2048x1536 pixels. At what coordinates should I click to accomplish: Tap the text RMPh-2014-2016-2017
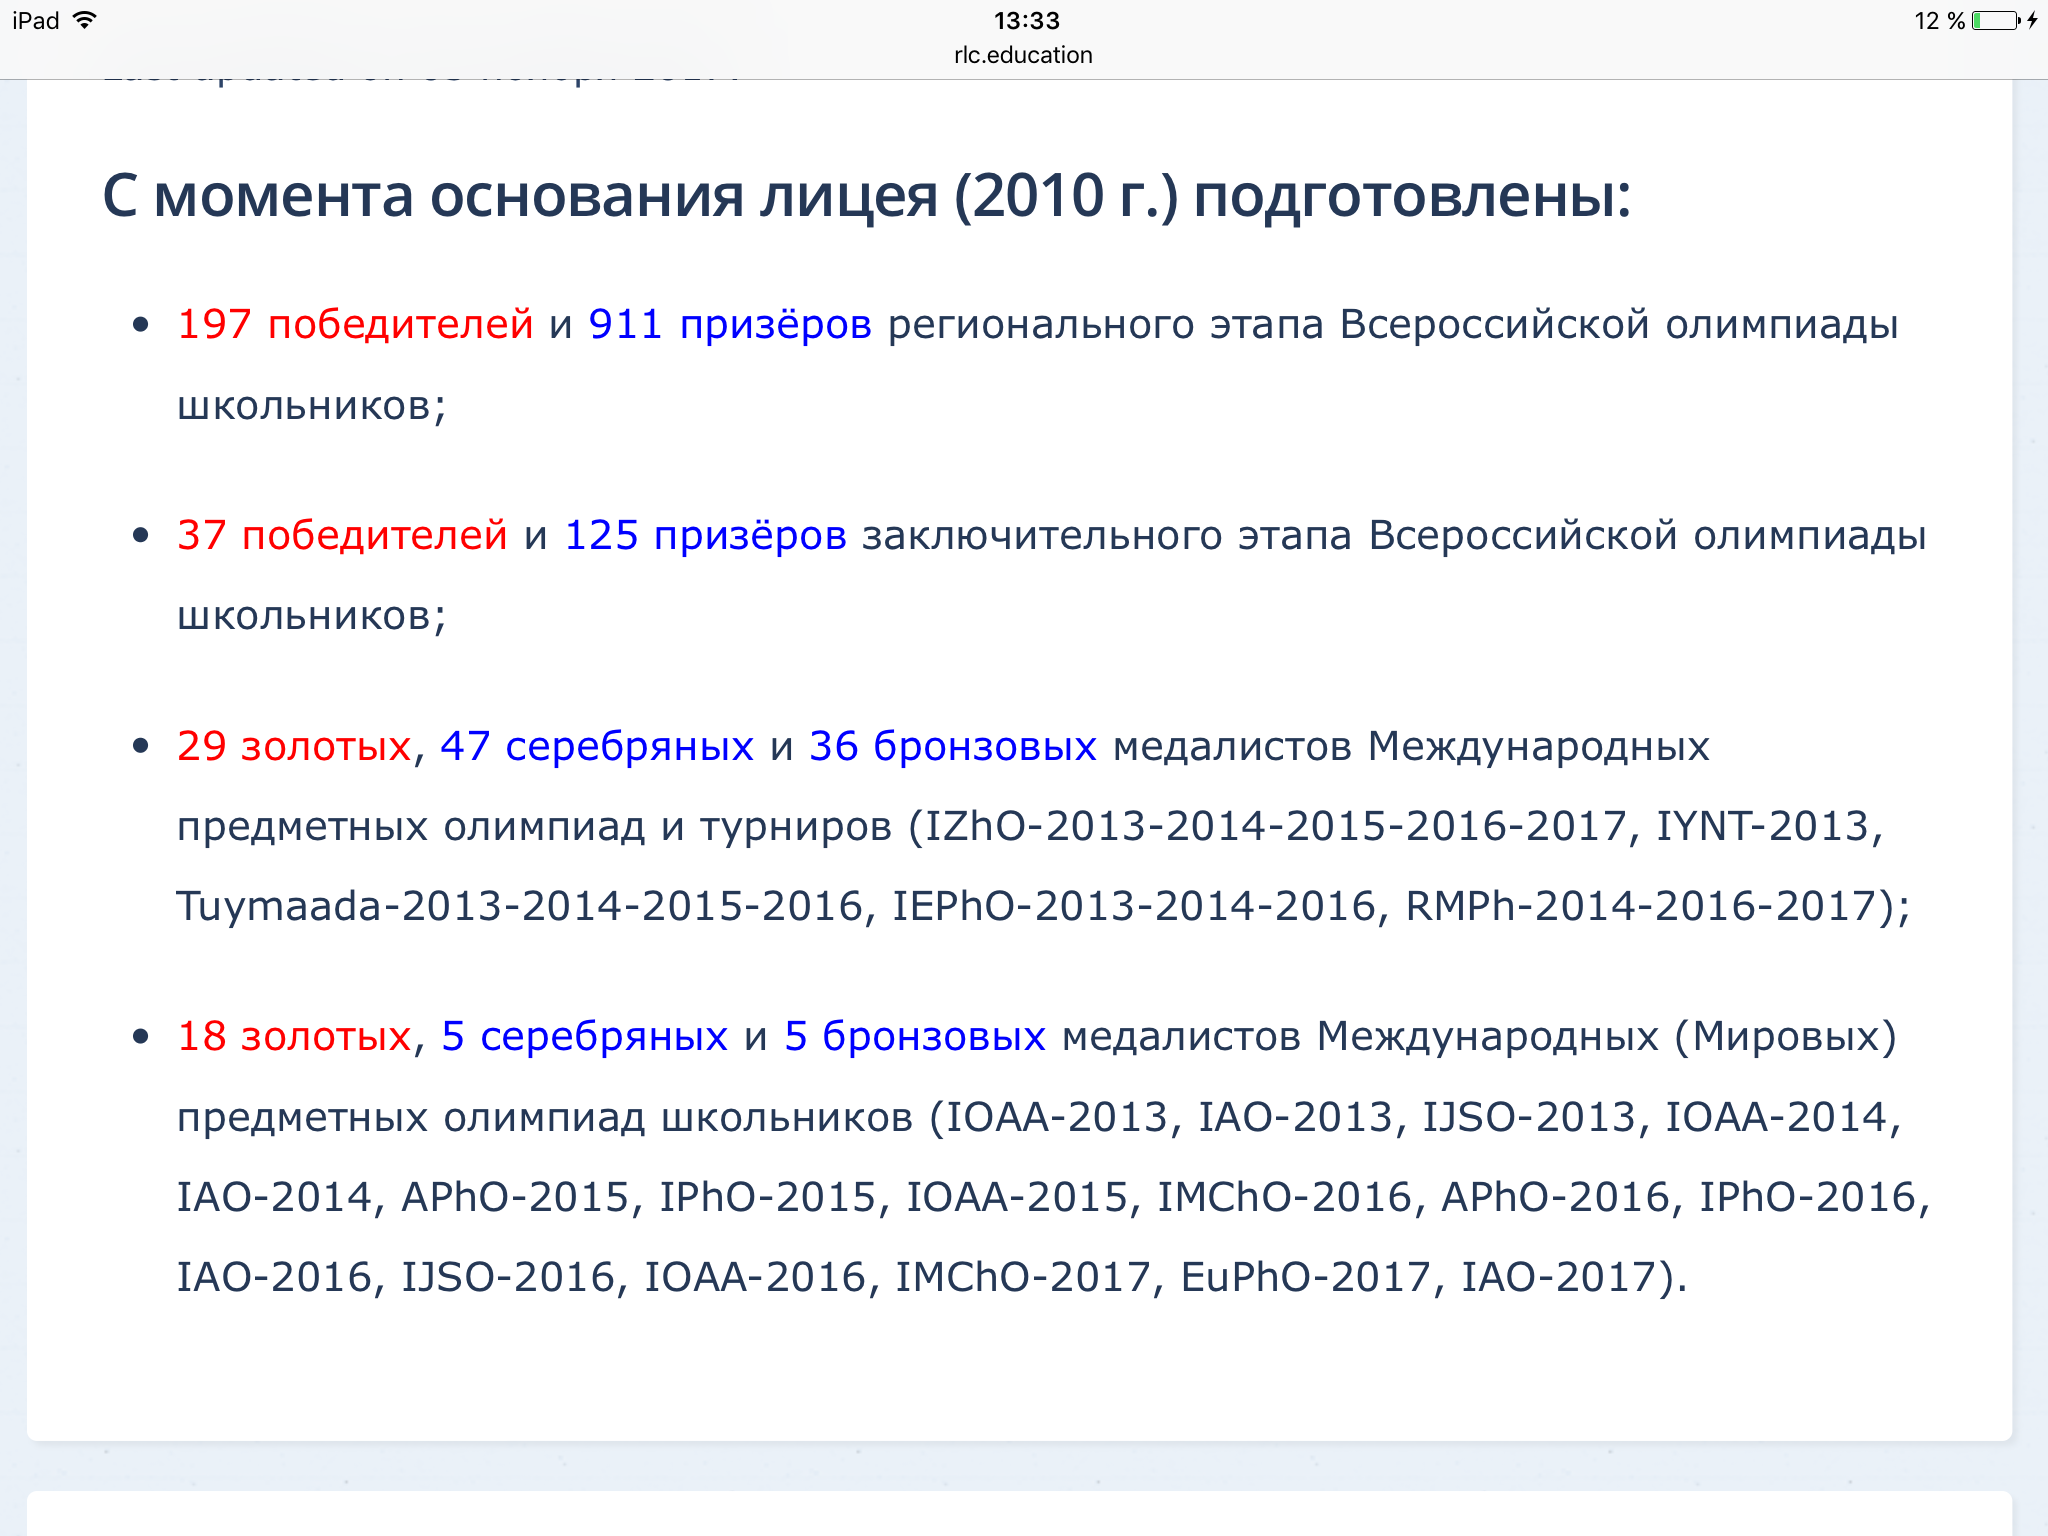1642,906
